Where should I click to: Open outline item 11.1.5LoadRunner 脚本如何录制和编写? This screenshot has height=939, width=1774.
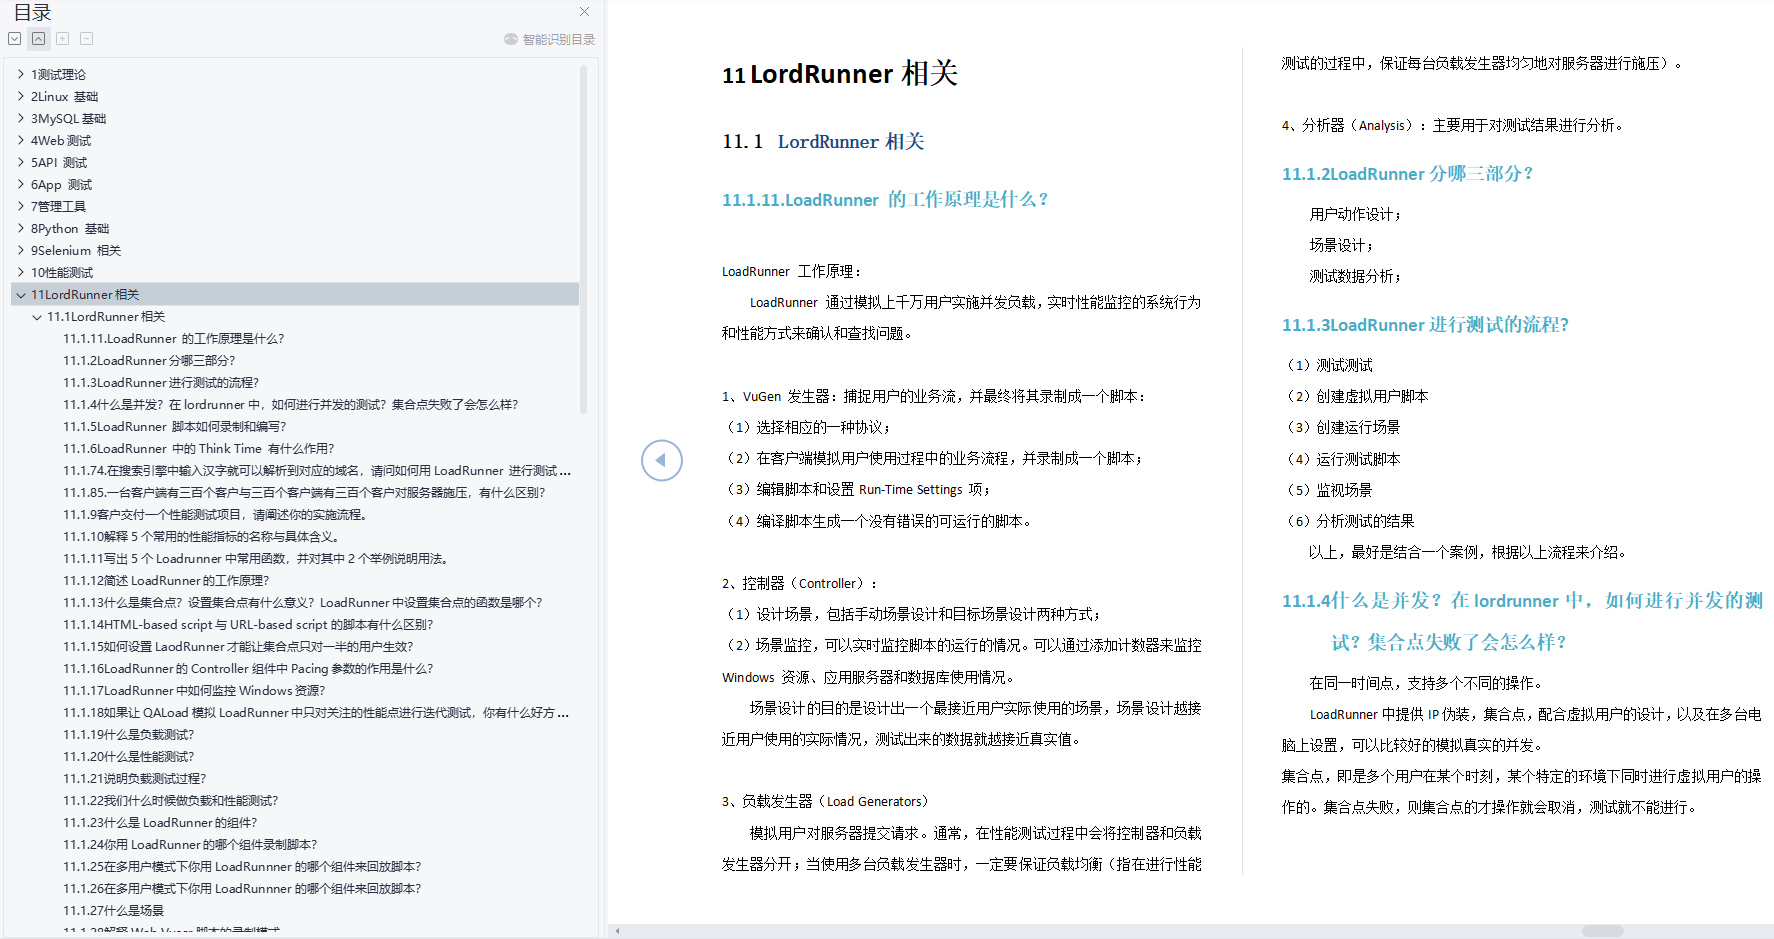click(175, 426)
